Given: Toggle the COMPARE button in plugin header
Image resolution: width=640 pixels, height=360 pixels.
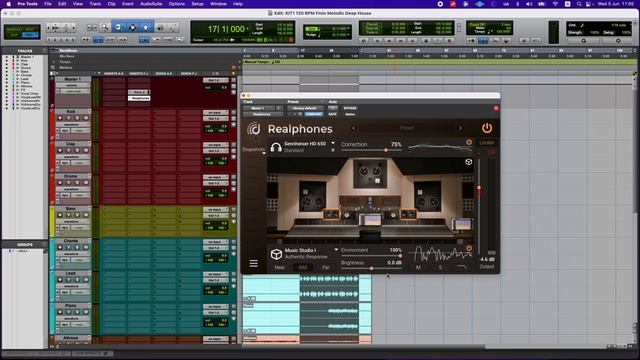Looking at the screenshot, I should 313,114.
